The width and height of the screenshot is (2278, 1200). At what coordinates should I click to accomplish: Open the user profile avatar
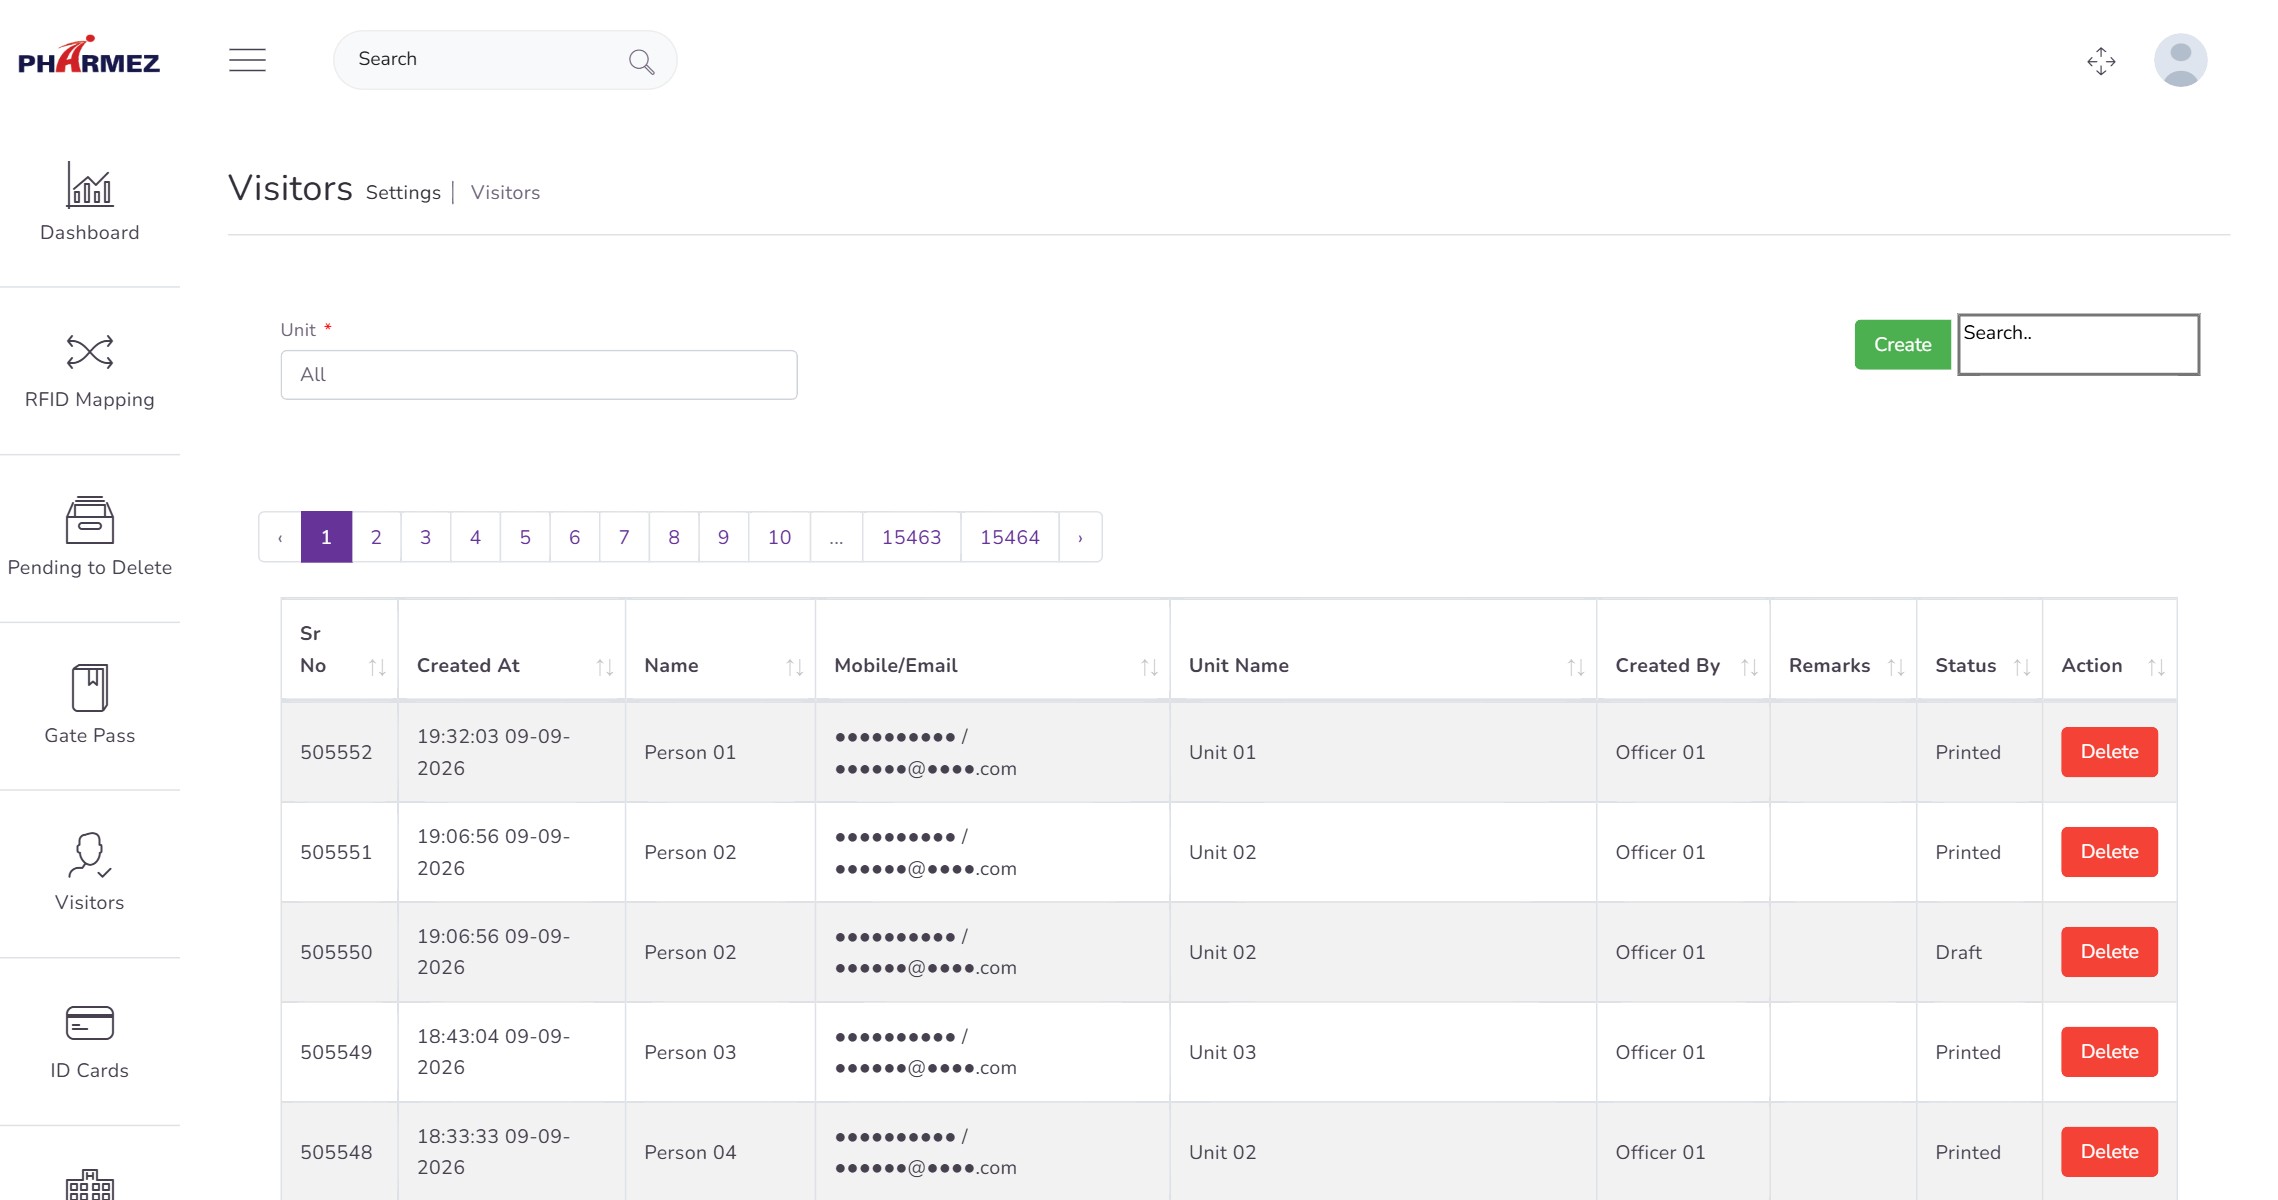(x=2180, y=60)
